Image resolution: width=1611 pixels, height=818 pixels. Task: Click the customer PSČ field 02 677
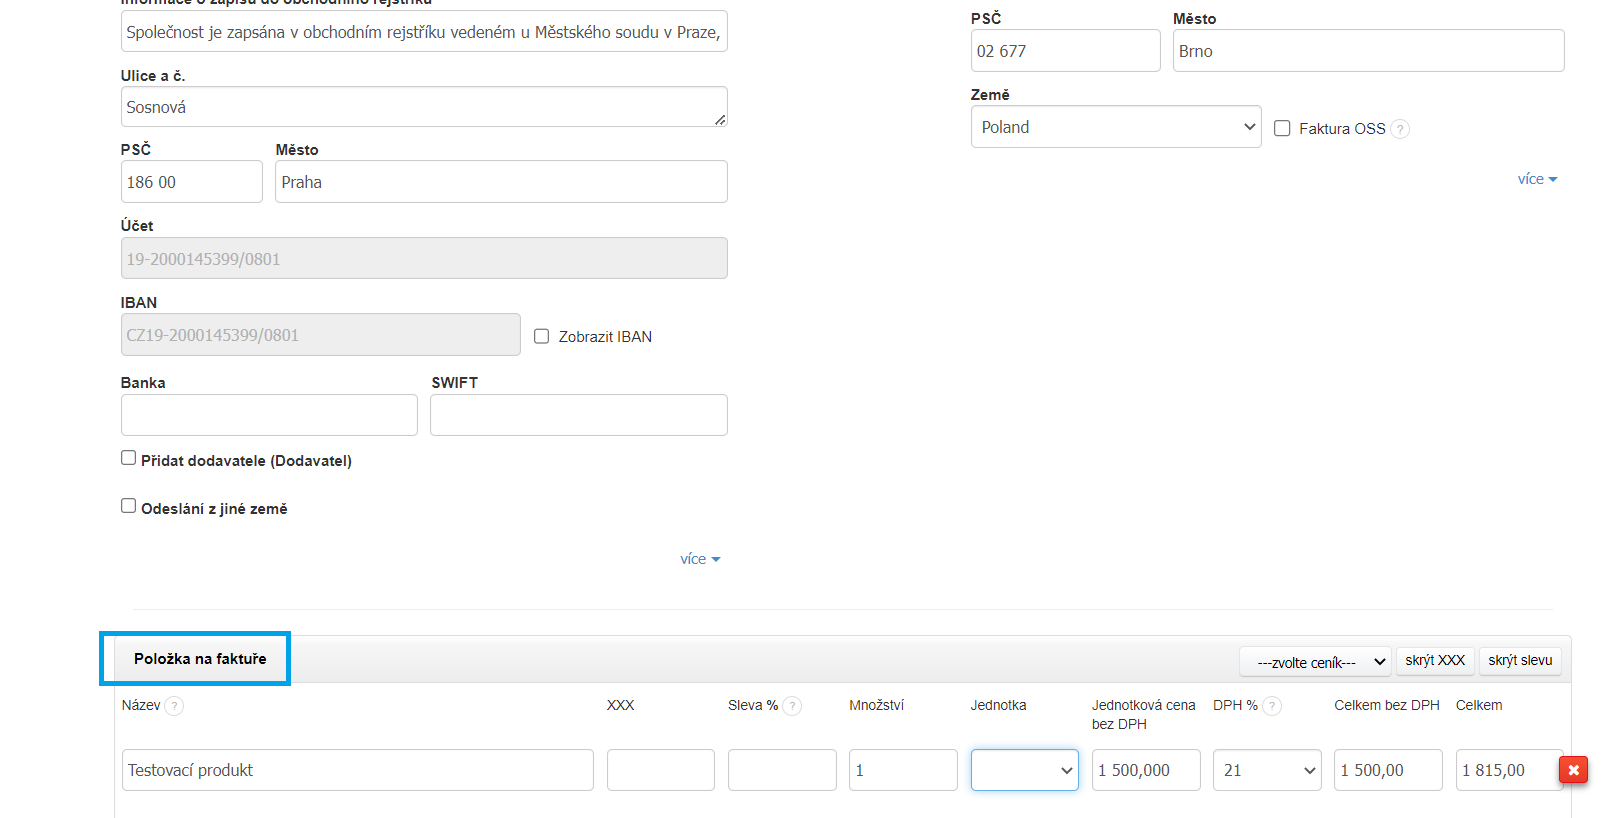1065,51
